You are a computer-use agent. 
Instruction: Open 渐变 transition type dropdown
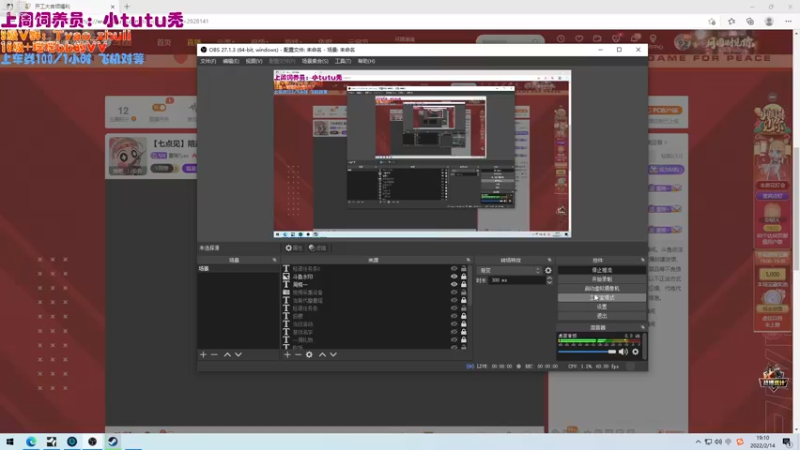509,270
